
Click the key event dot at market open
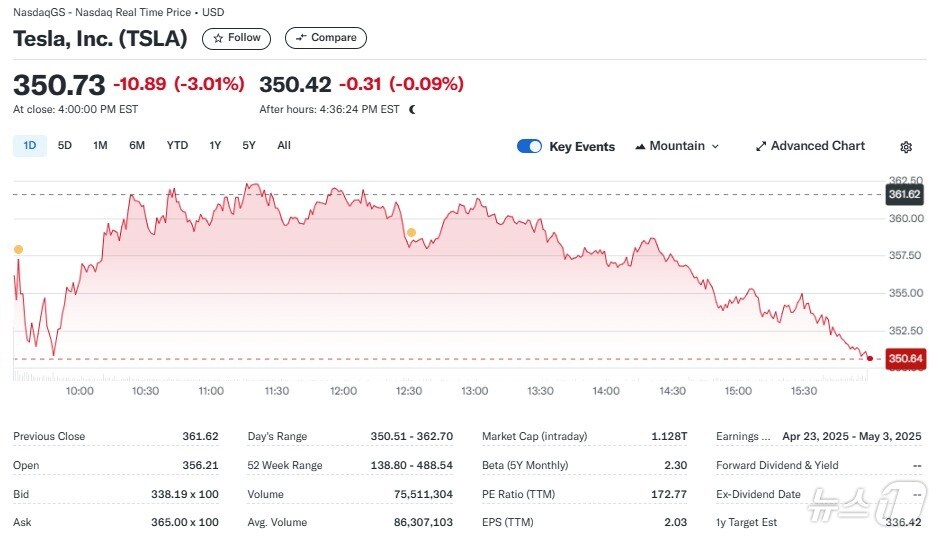(17, 249)
